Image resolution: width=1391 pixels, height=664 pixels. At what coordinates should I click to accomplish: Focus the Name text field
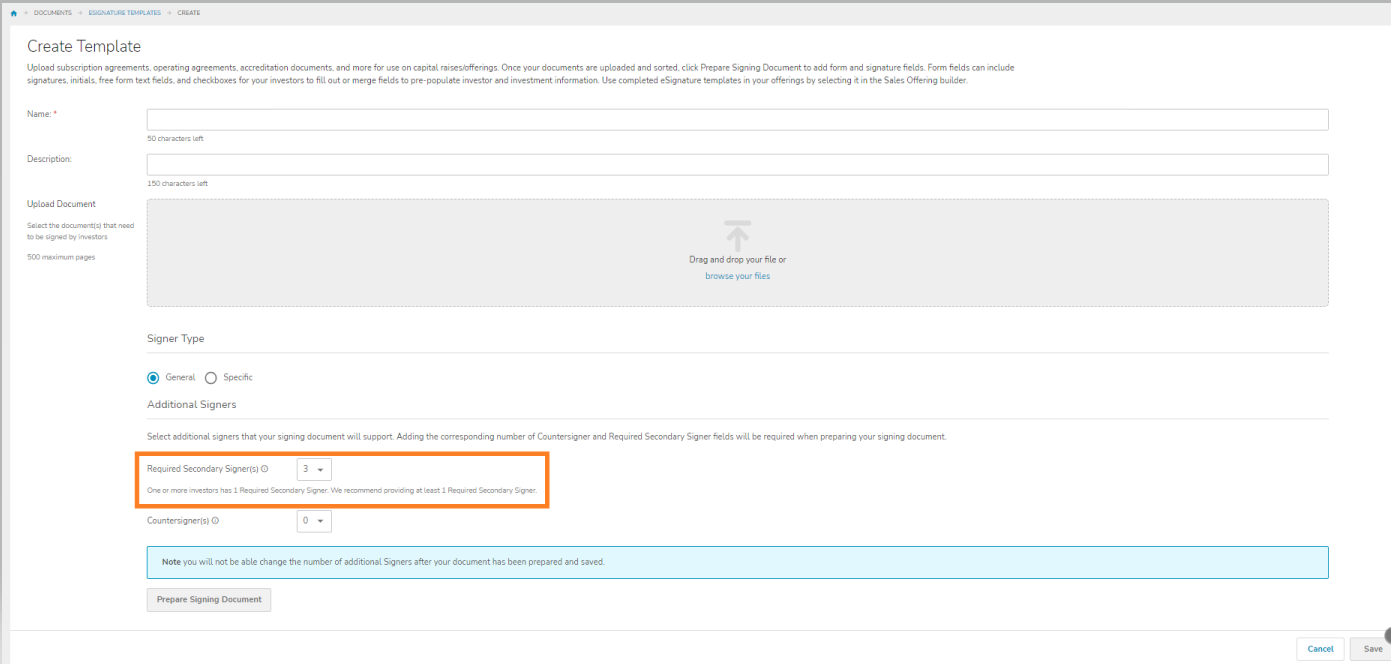(737, 120)
